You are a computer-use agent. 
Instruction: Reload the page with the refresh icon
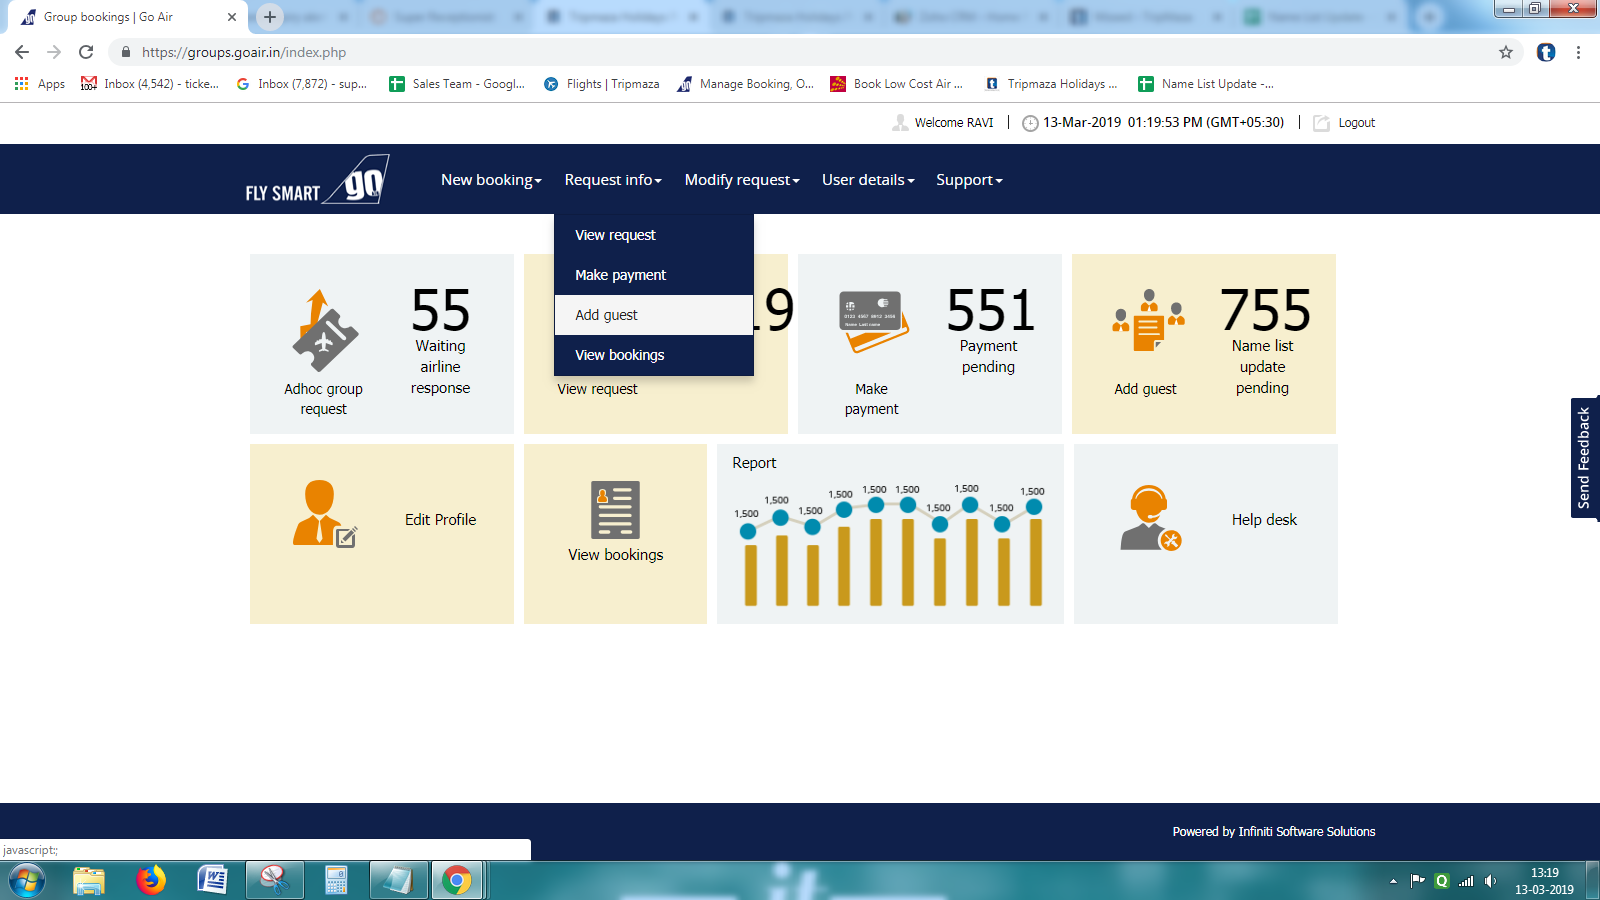click(86, 52)
